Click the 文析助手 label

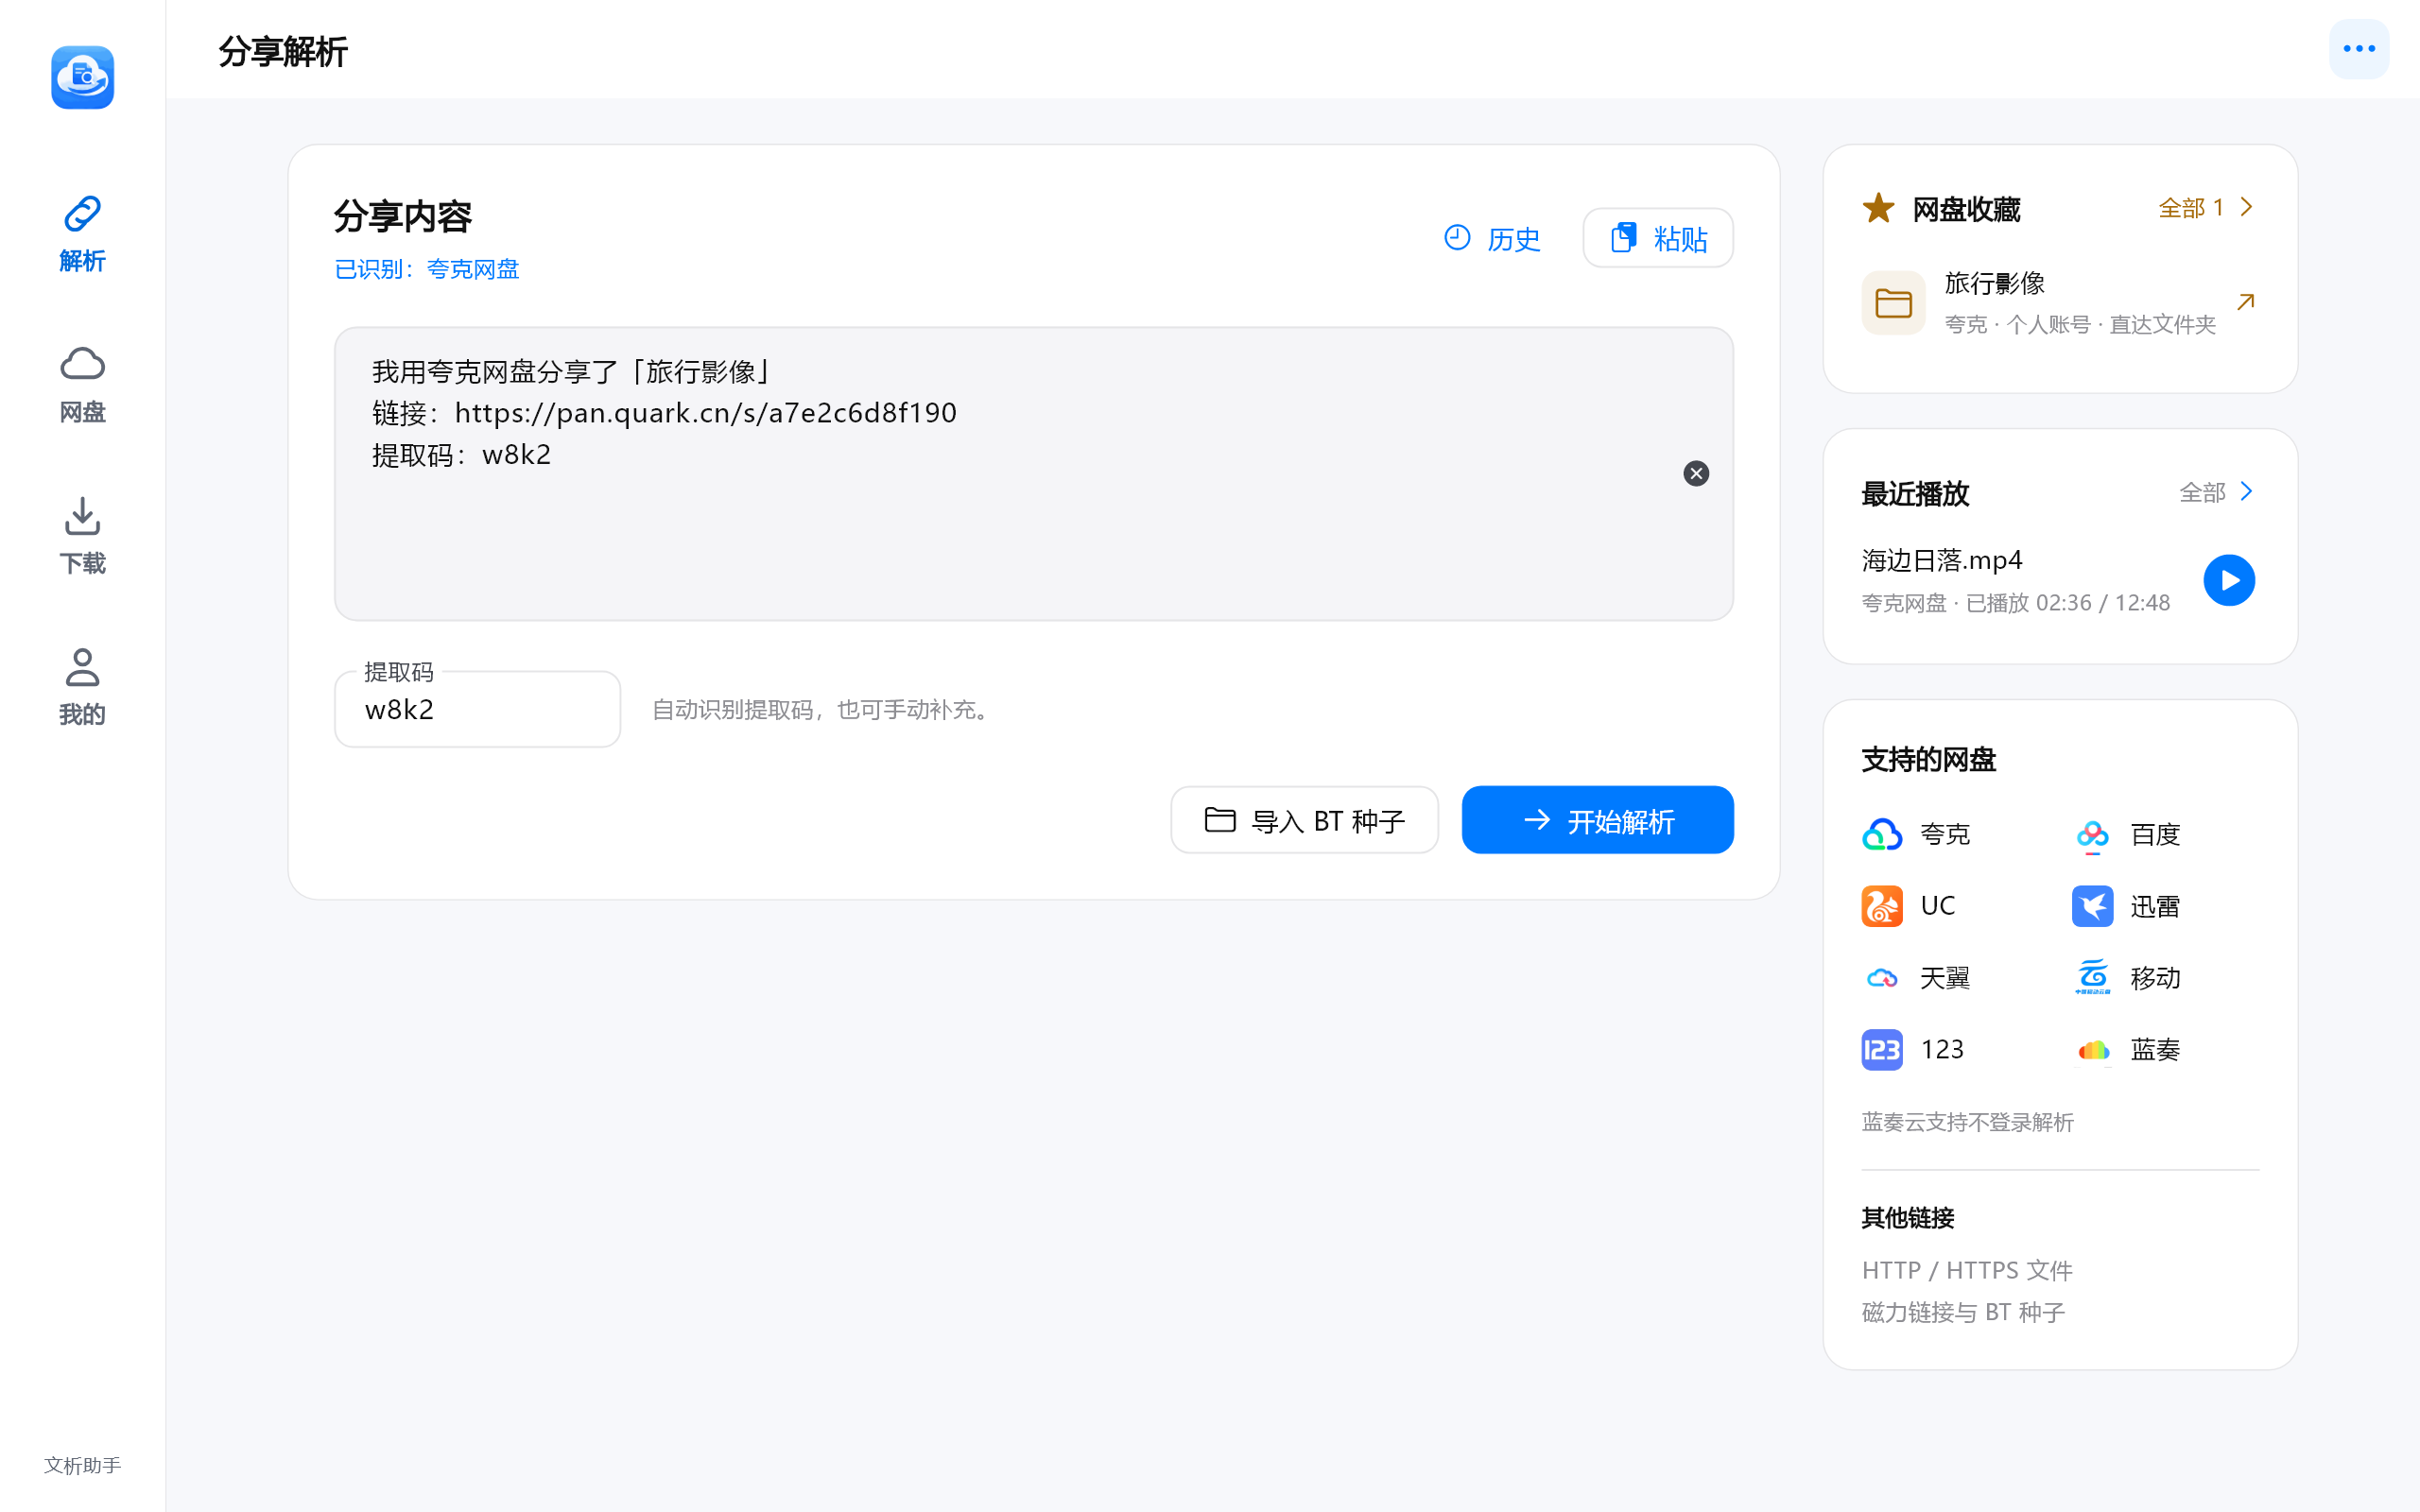coord(82,1465)
